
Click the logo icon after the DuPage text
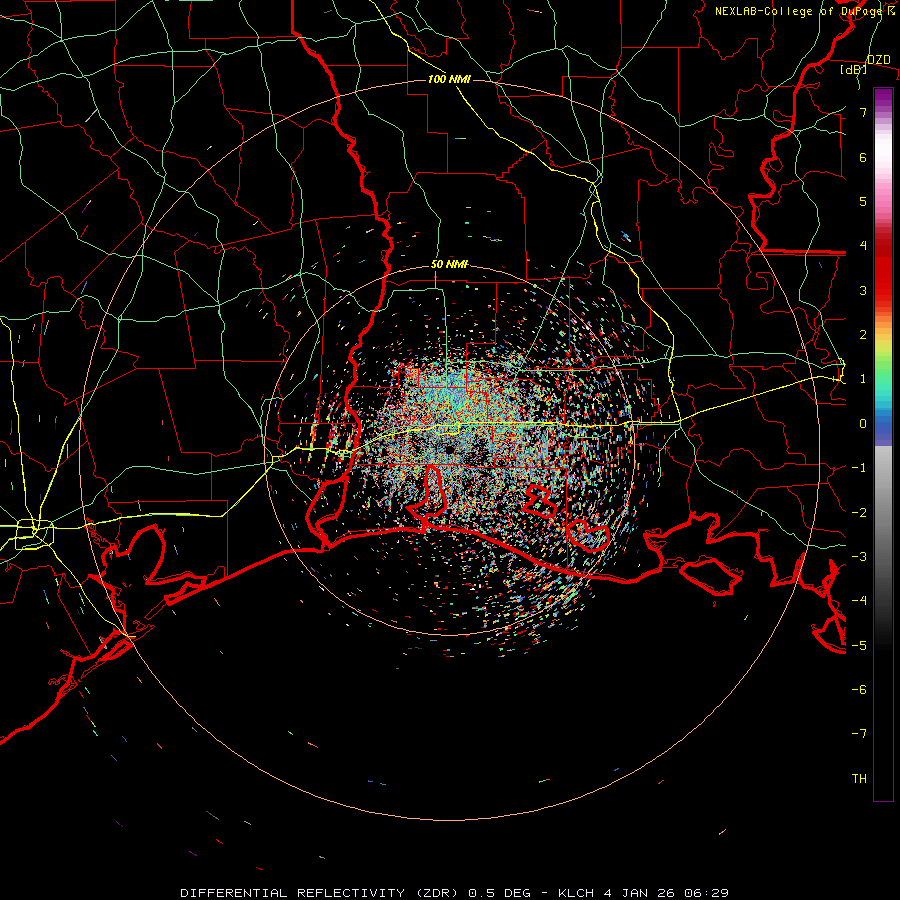[891, 10]
